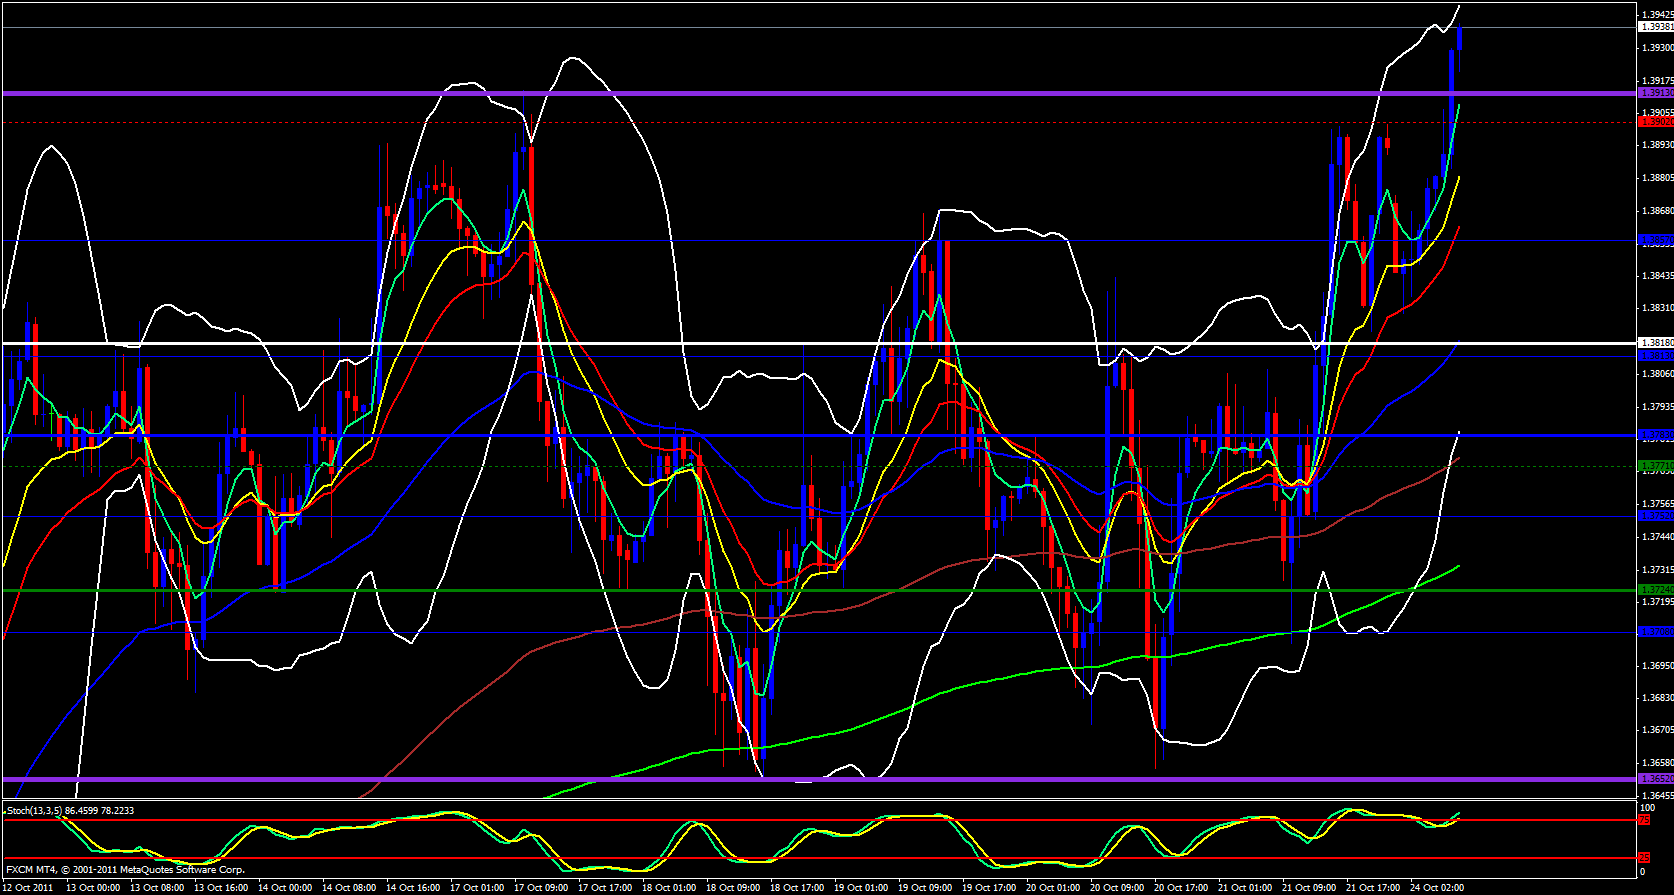Image resolution: width=1674 pixels, height=895 pixels.
Task: Click the purple 1.39130 price label
Action: click(x=1655, y=93)
